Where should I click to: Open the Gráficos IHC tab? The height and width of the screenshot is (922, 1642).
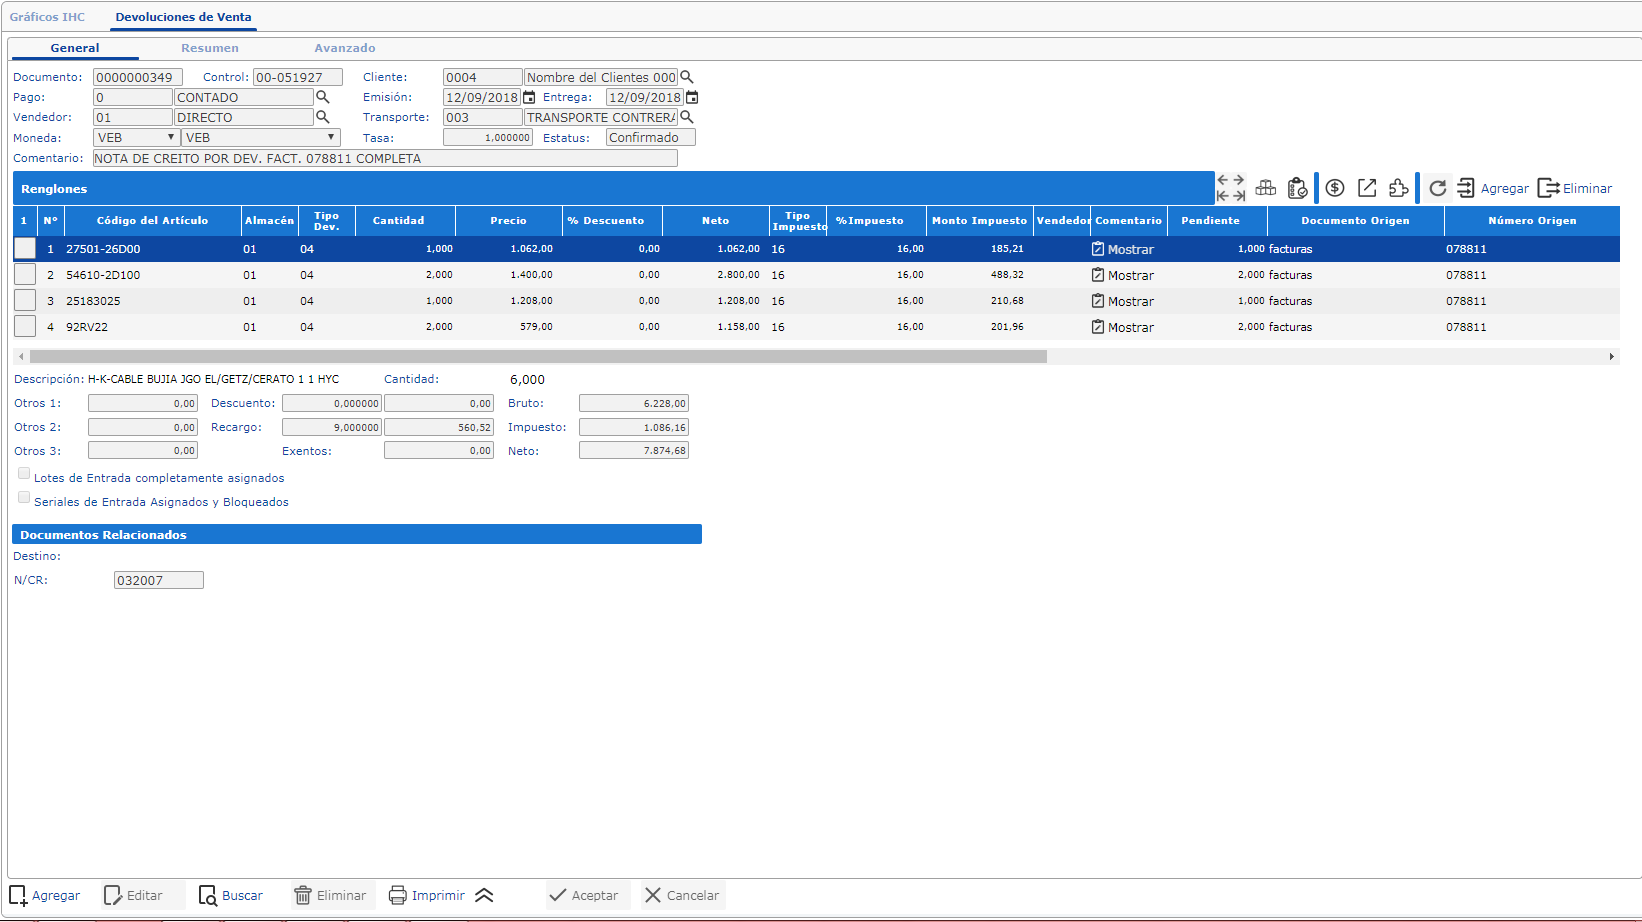[47, 17]
